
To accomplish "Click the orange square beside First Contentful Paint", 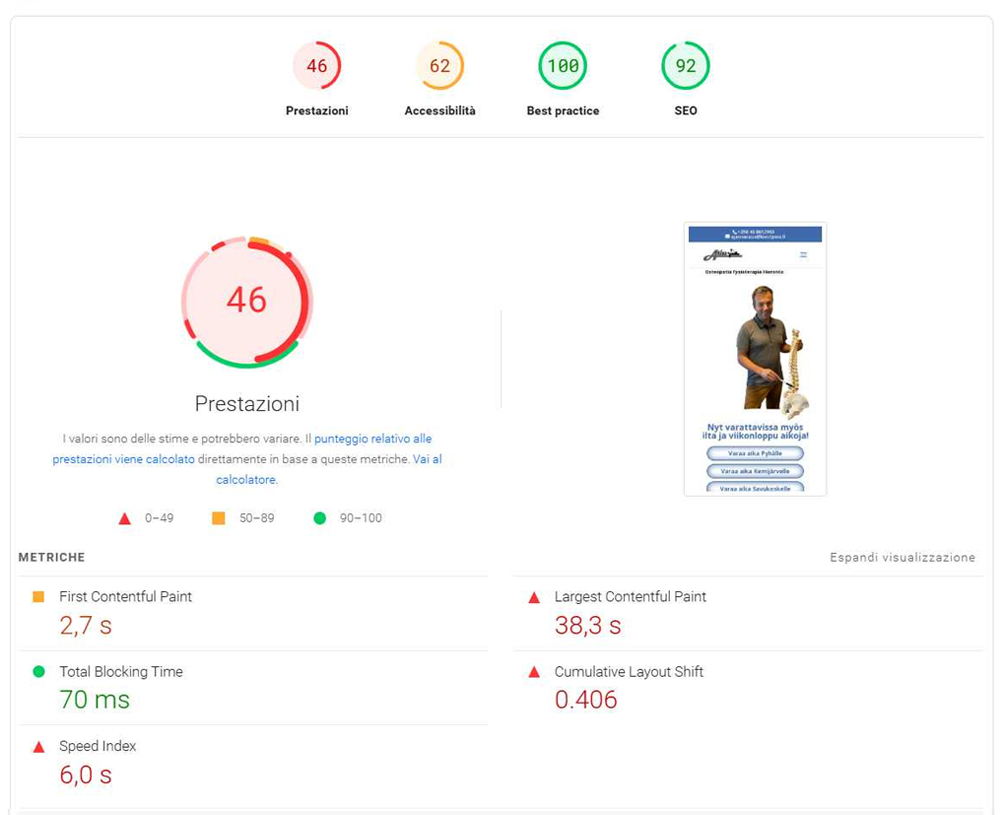I will pyautogui.click(x=39, y=597).
